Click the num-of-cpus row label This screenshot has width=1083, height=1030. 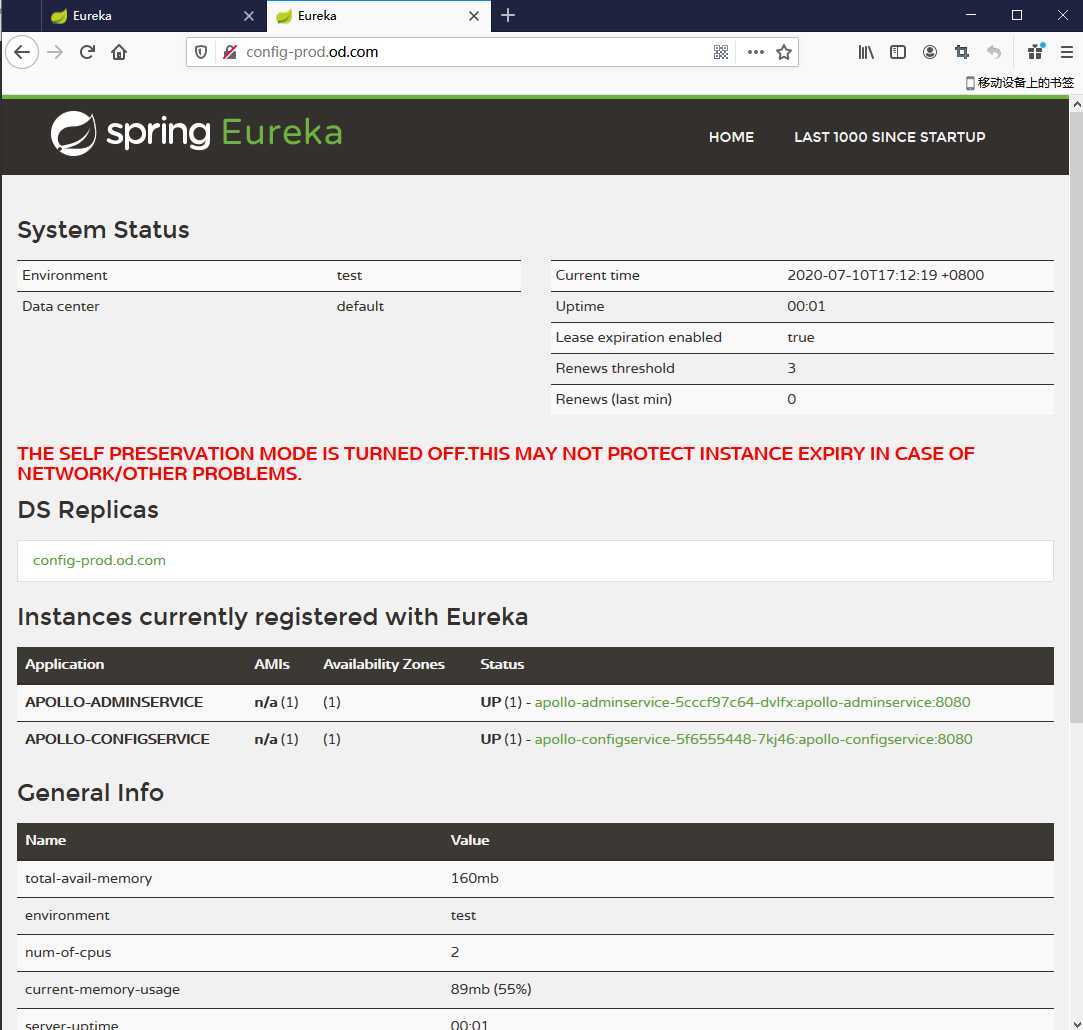[x=68, y=952]
